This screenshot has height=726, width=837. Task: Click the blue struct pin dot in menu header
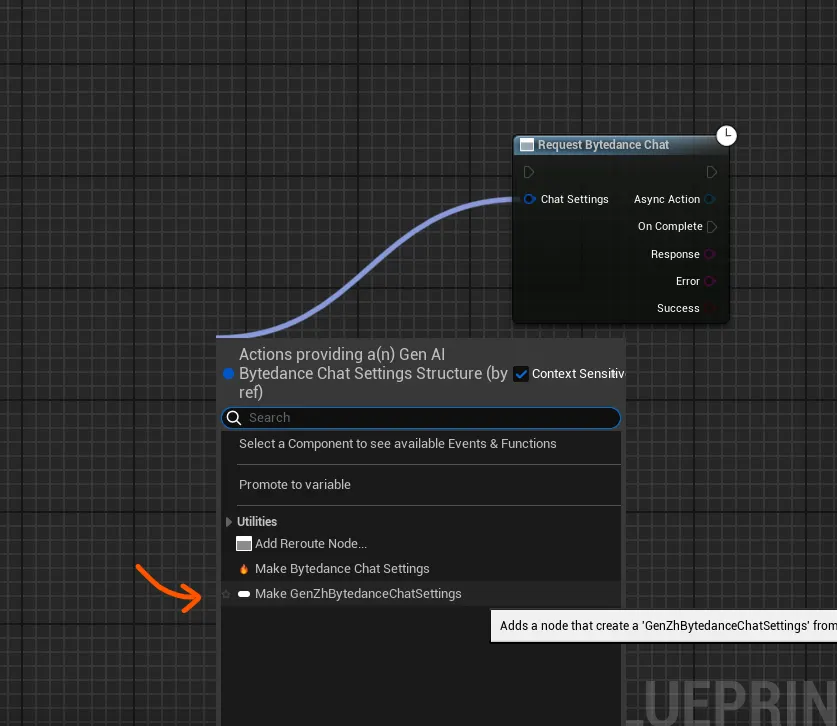(228, 374)
